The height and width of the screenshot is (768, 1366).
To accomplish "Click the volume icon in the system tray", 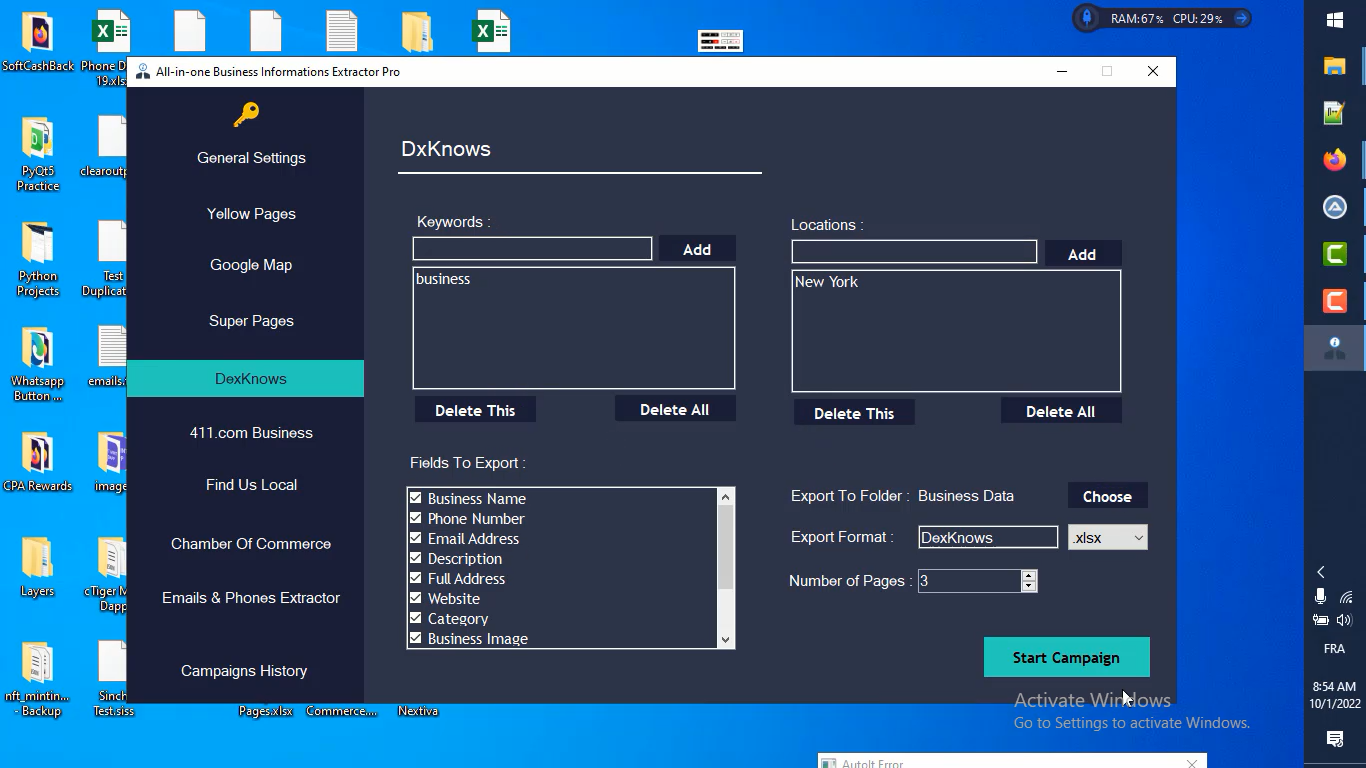I will pyautogui.click(x=1345, y=619).
